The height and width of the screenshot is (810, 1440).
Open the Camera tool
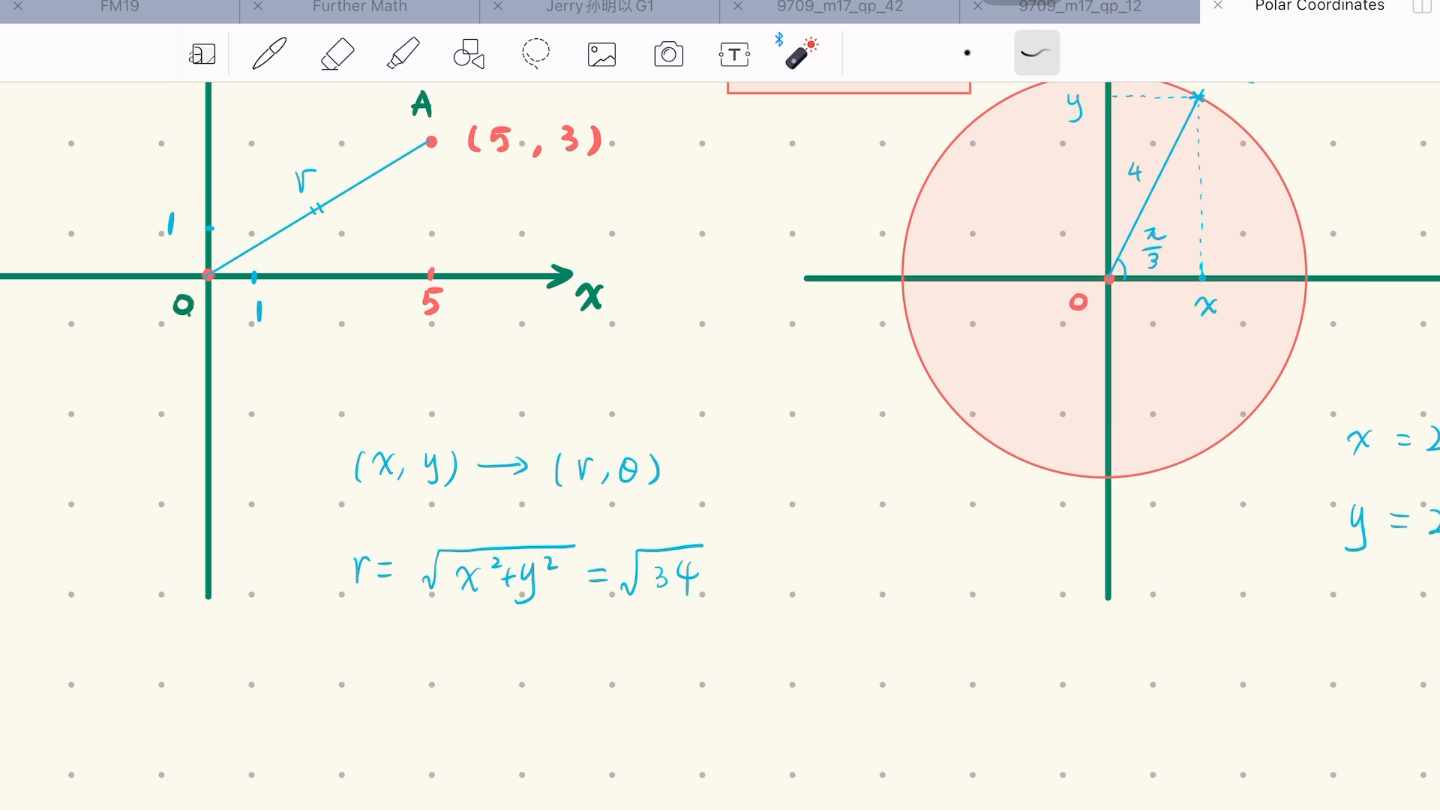tap(668, 54)
